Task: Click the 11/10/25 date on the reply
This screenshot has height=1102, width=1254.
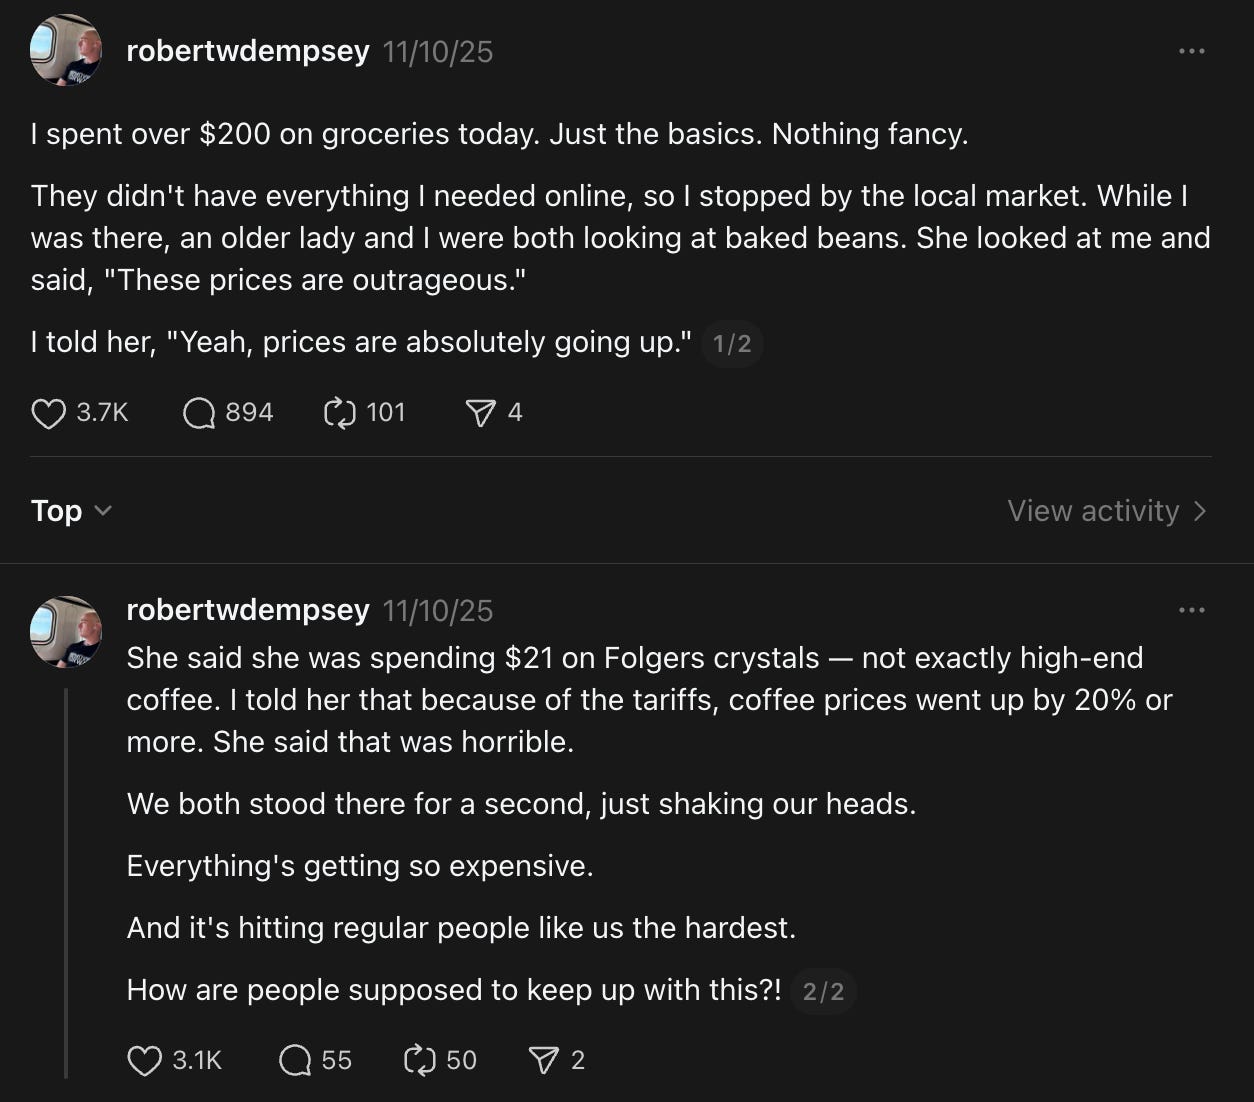Action: pyautogui.click(x=438, y=611)
